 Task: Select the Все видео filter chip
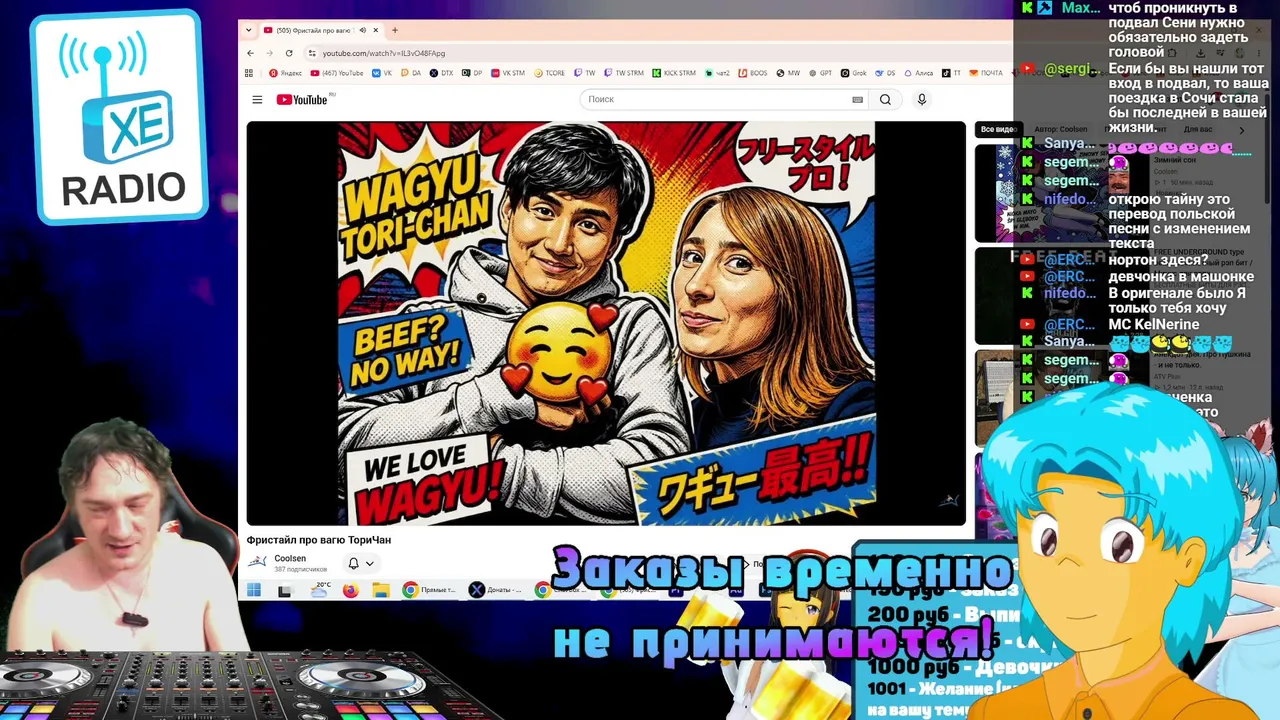click(998, 129)
